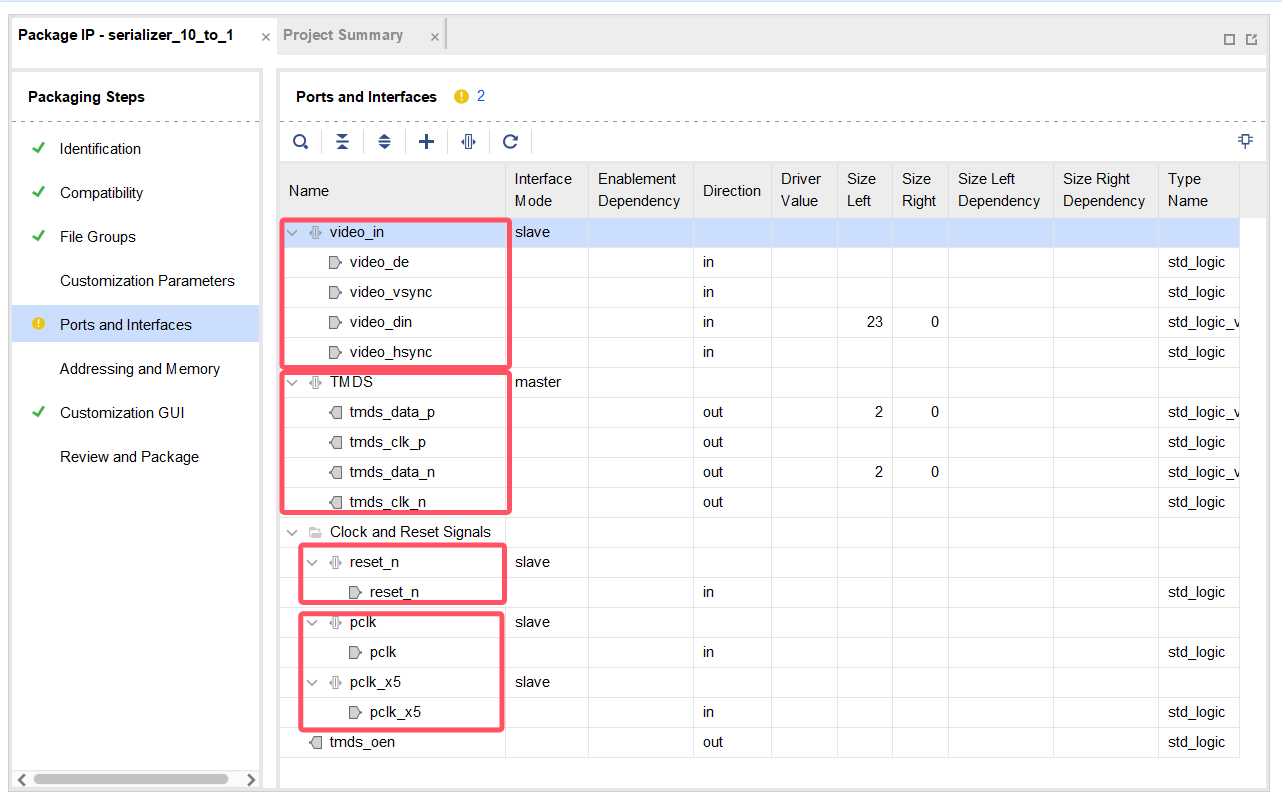
Task: Click the Clock and Reset Signals folder icon
Action: click(316, 532)
